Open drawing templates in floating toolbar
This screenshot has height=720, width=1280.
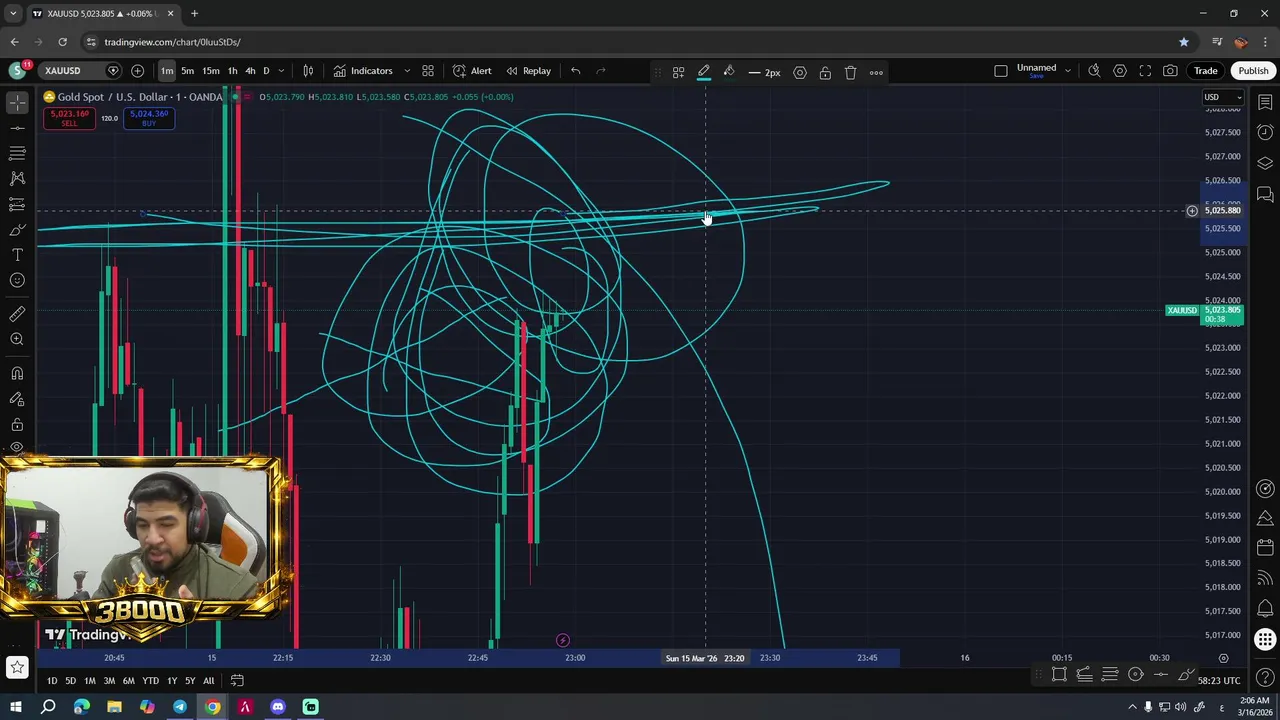coord(678,72)
